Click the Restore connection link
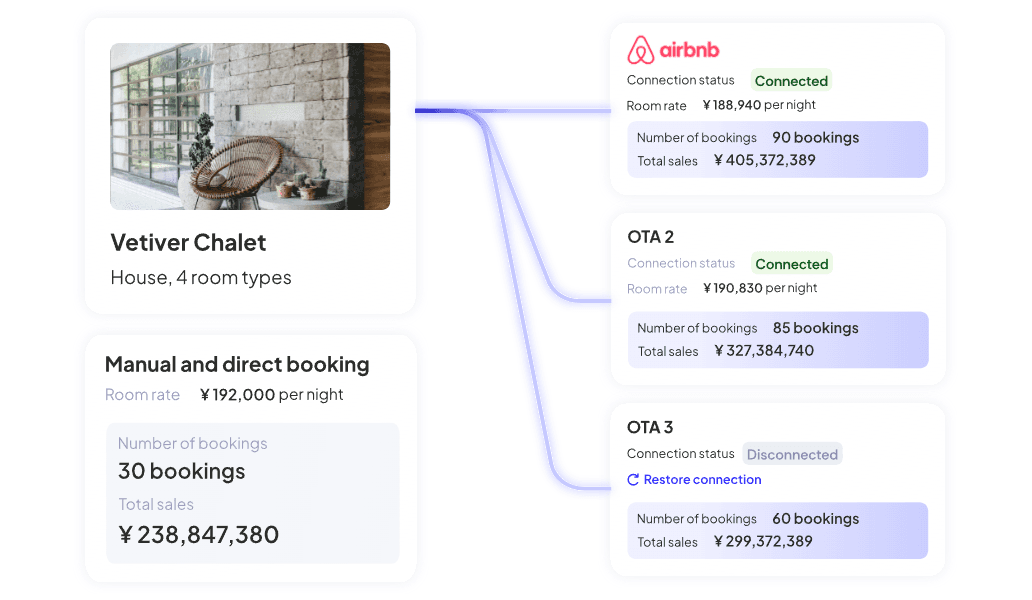The height and width of the screenshot is (600, 1032). tap(694, 480)
